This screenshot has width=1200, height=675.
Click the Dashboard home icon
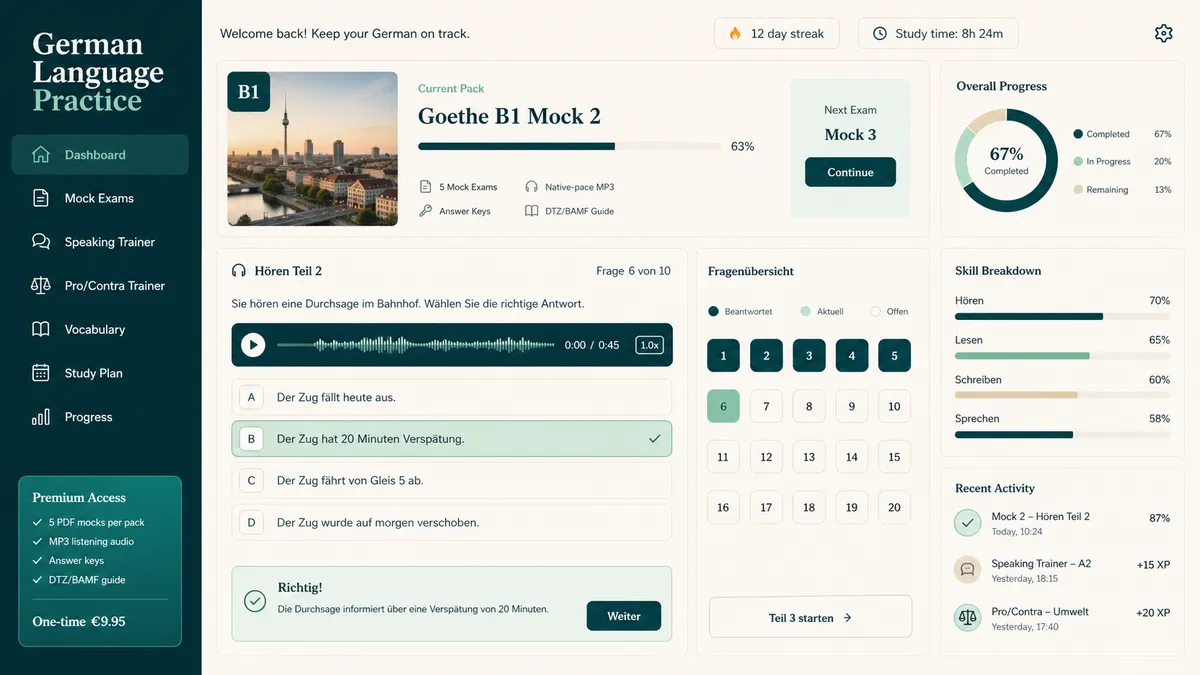[41, 155]
